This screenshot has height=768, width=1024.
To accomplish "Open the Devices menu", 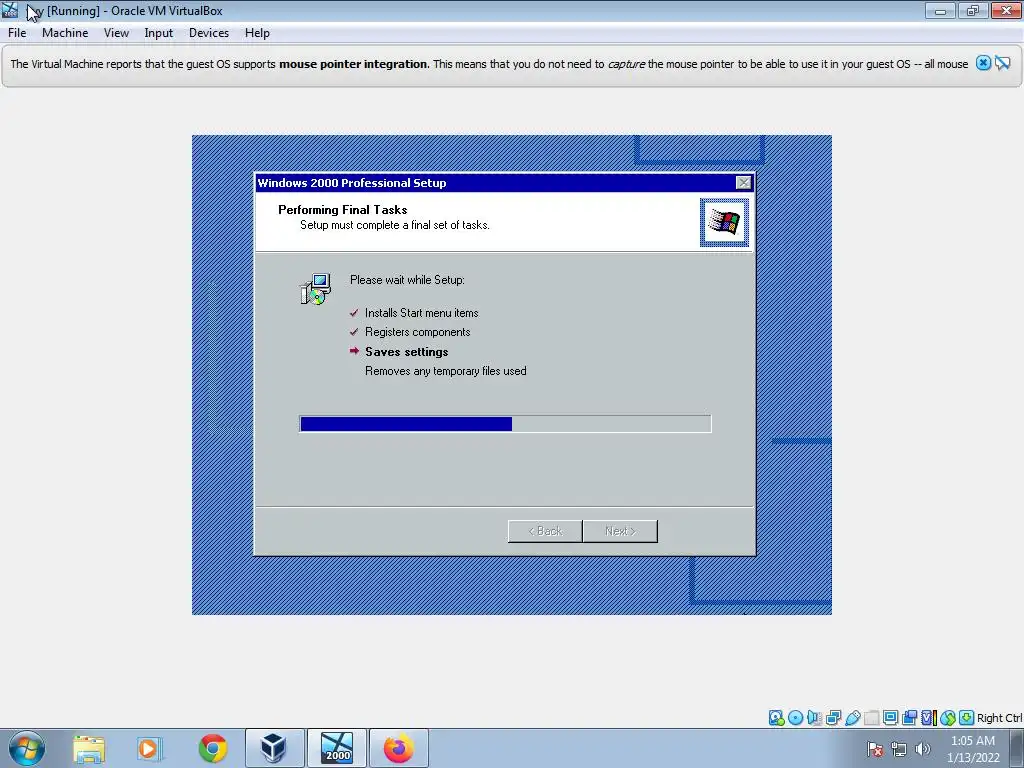I will tap(209, 33).
